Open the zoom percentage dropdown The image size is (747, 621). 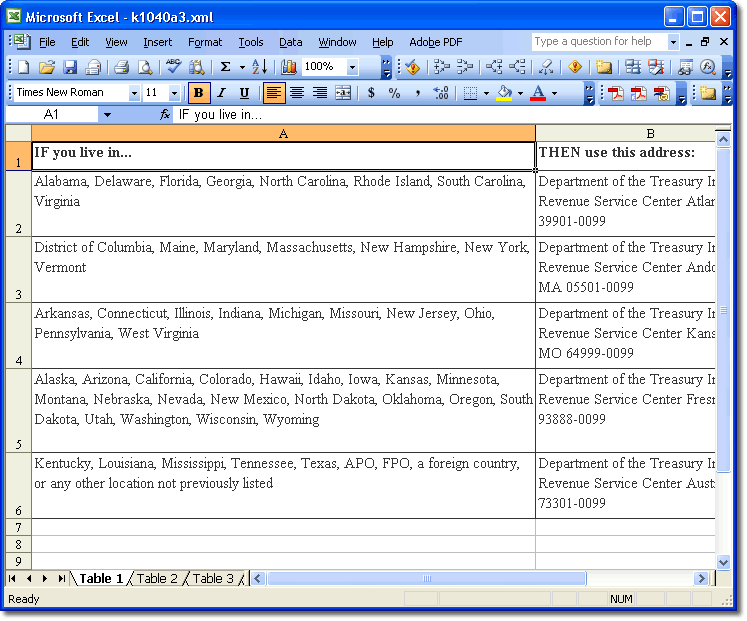click(x=352, y=67)
